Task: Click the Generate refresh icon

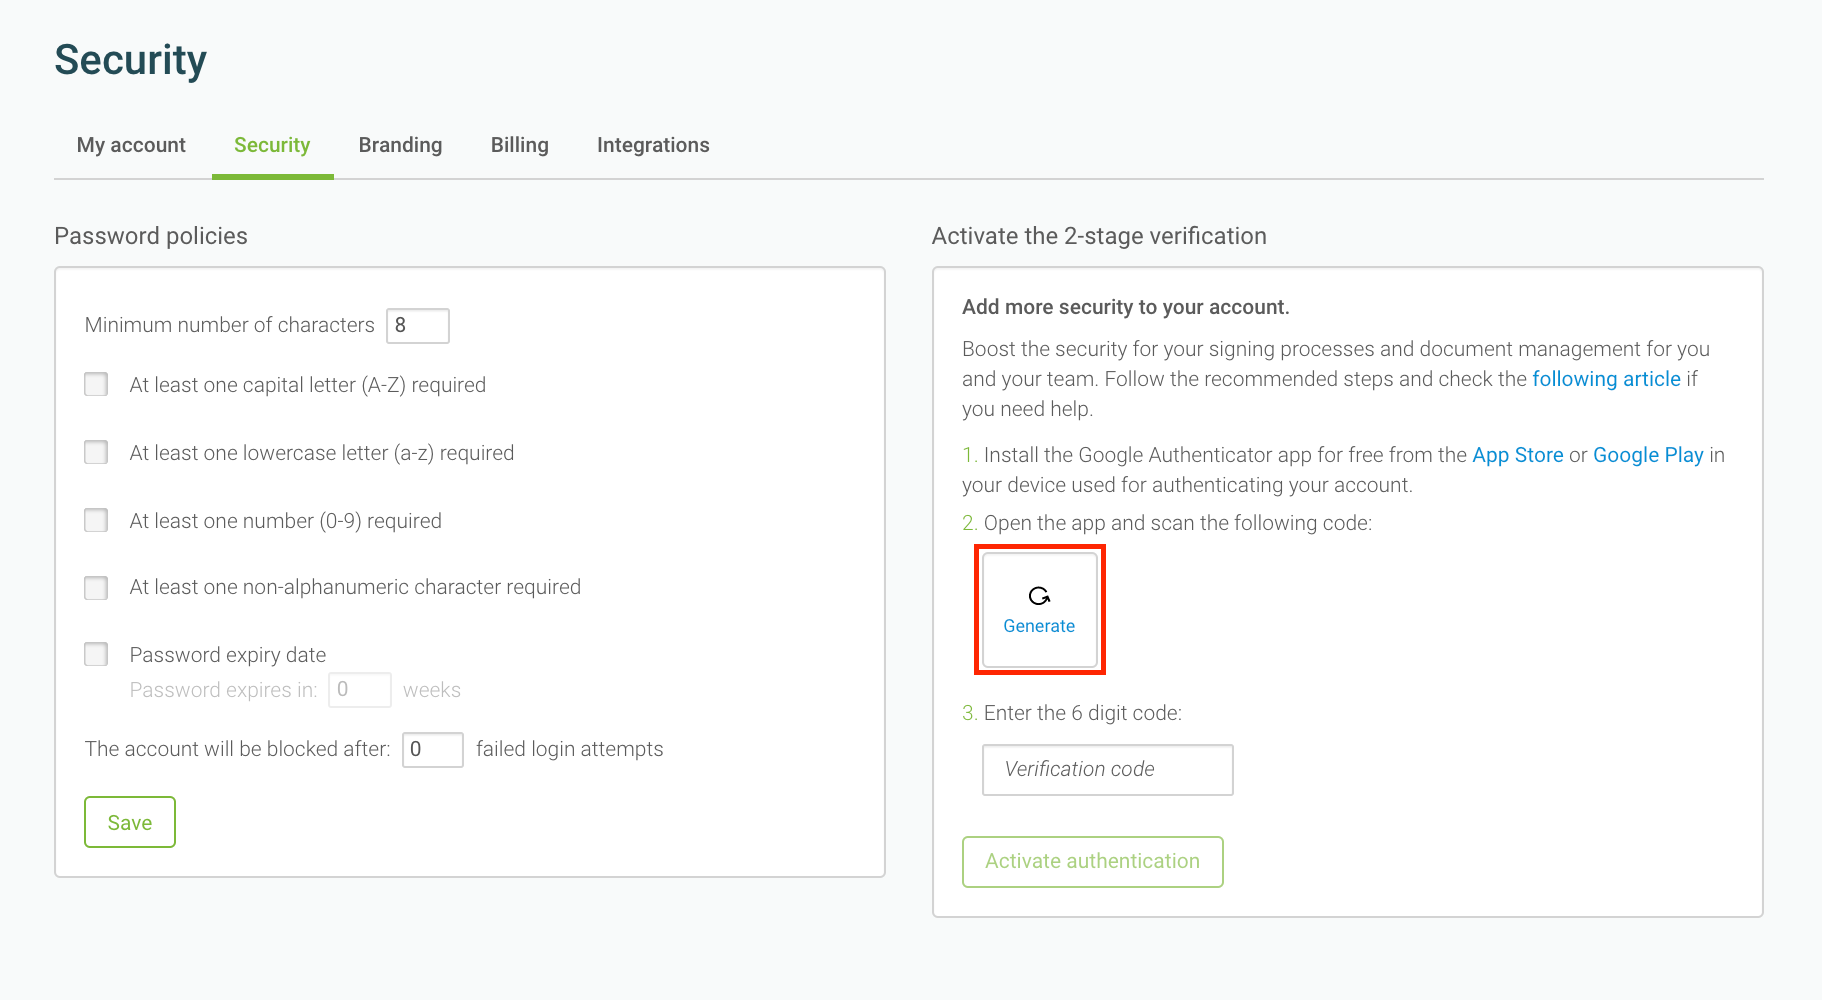Action: click(1039, 596)
